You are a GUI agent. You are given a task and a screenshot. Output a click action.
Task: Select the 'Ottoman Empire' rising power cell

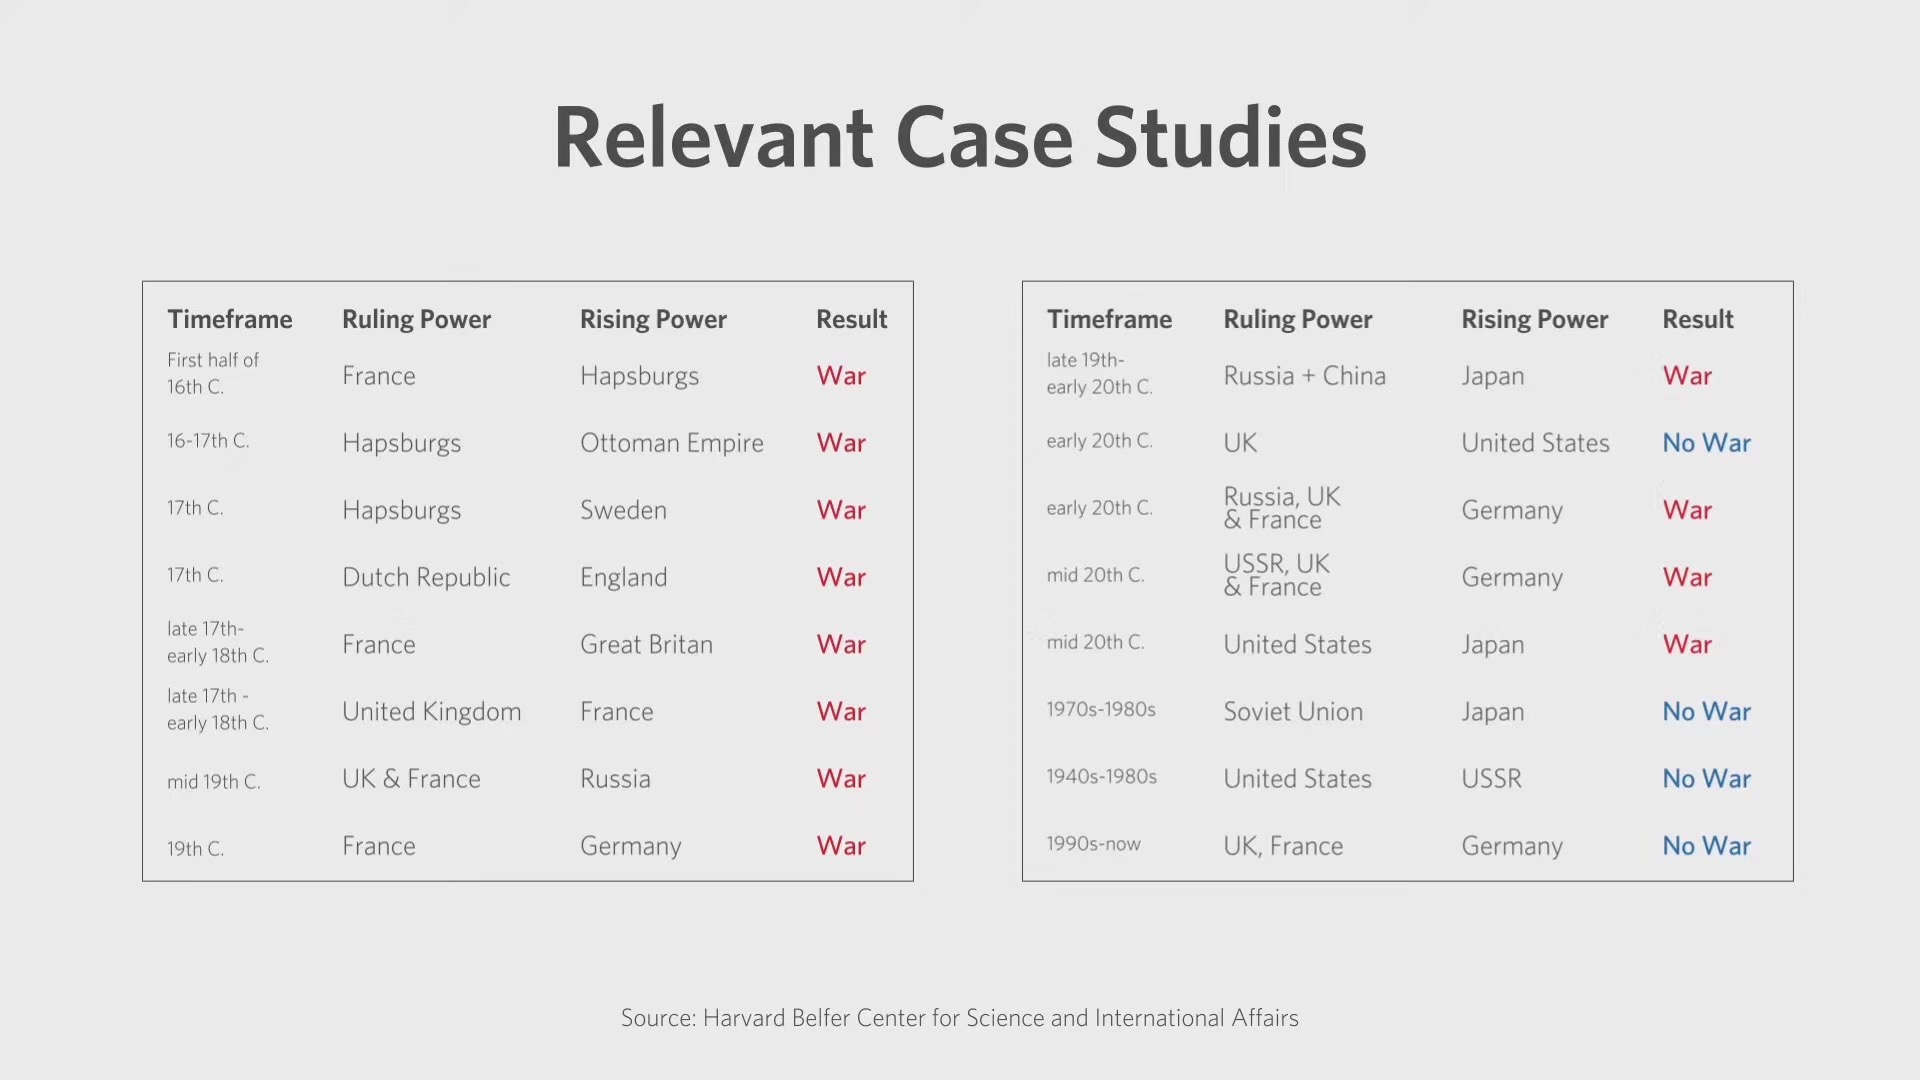pos(671,443)
